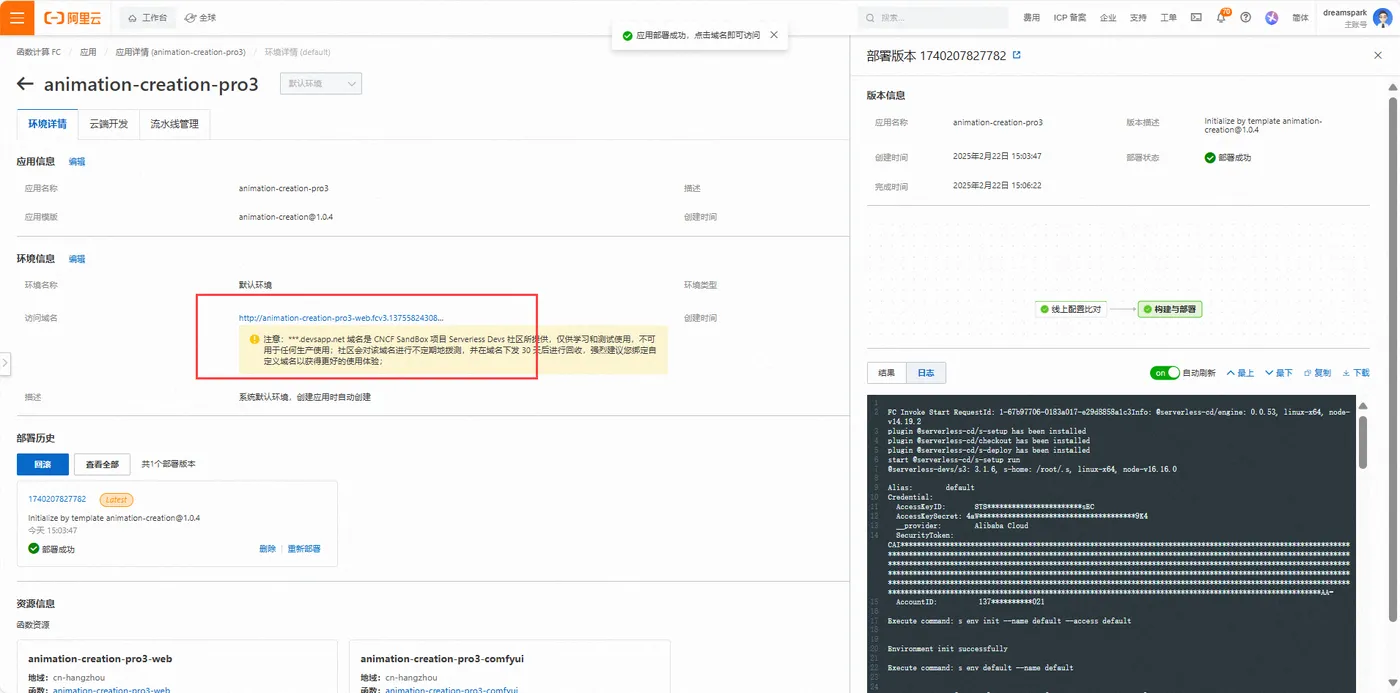Click 重新部署 on the deployment card
The height and width of the screenshot is (693, 1400).
click(304, 549)
